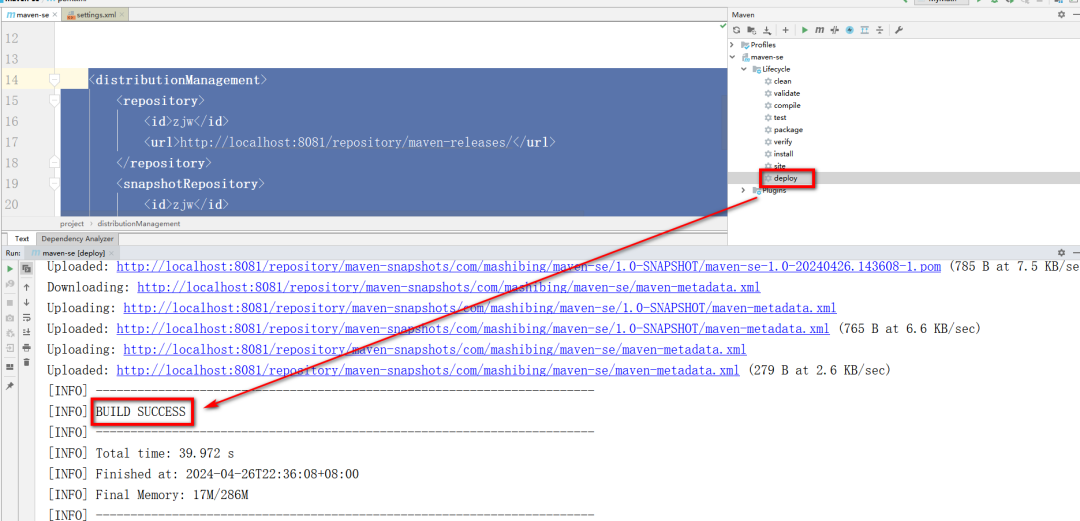Select test lifecycle goal
The height and width of the screenshot is (521, 1080).
click(780, 118)
